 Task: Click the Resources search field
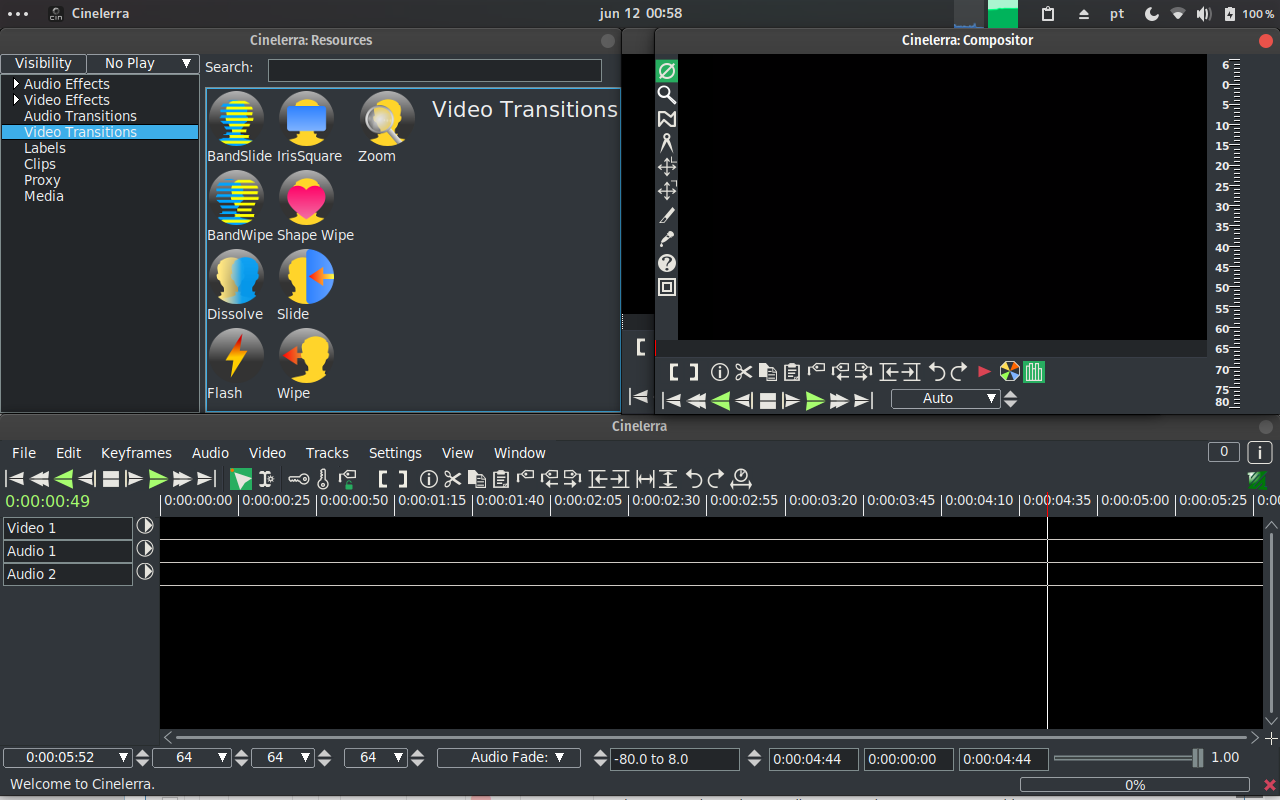pyautogui.click(x=434, y=70)
